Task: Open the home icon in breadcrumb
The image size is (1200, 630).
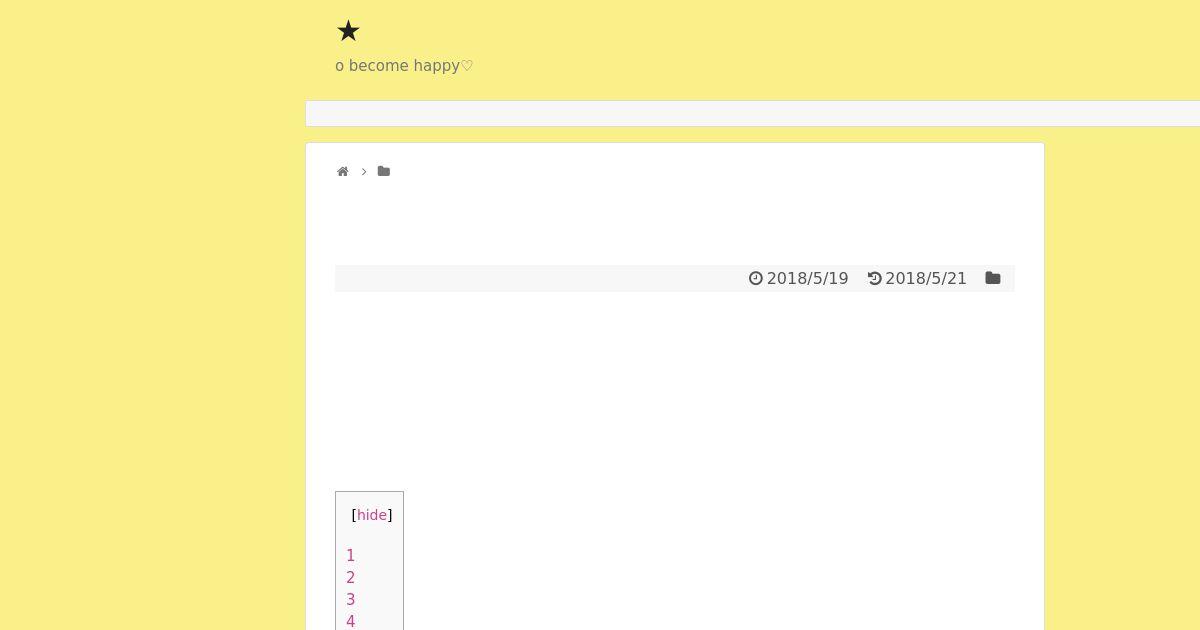Action: click(343, 172)
